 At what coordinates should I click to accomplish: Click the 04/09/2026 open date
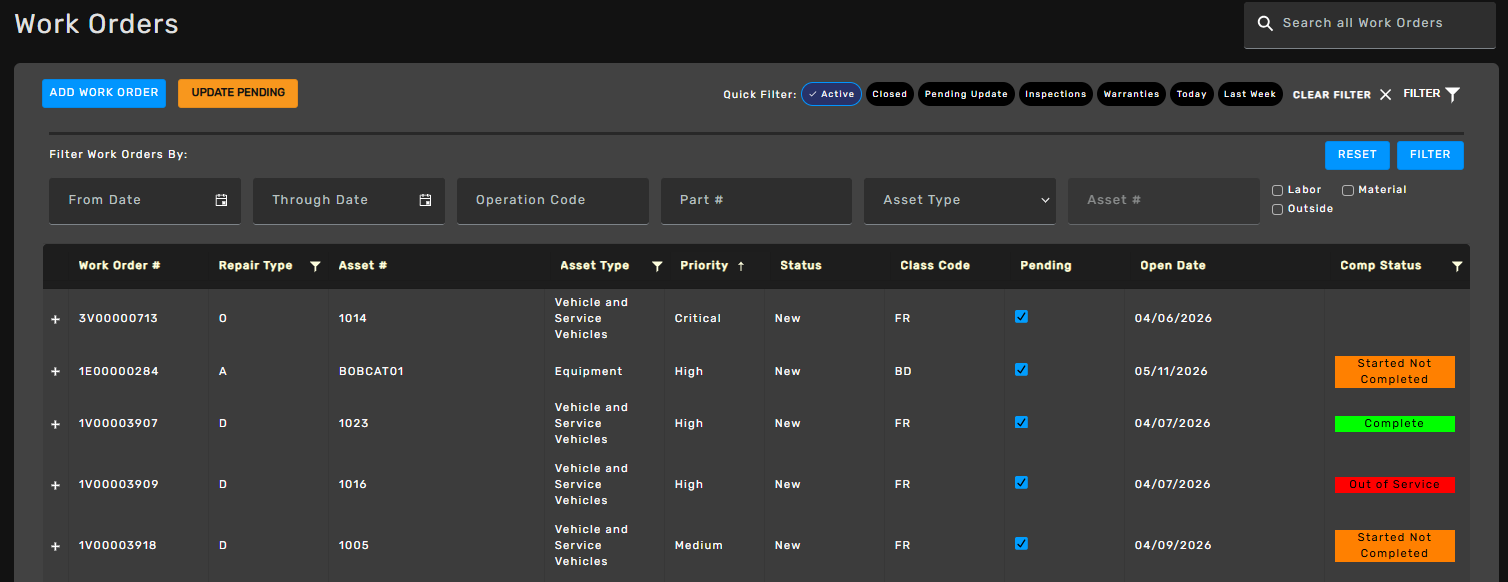1173,546
